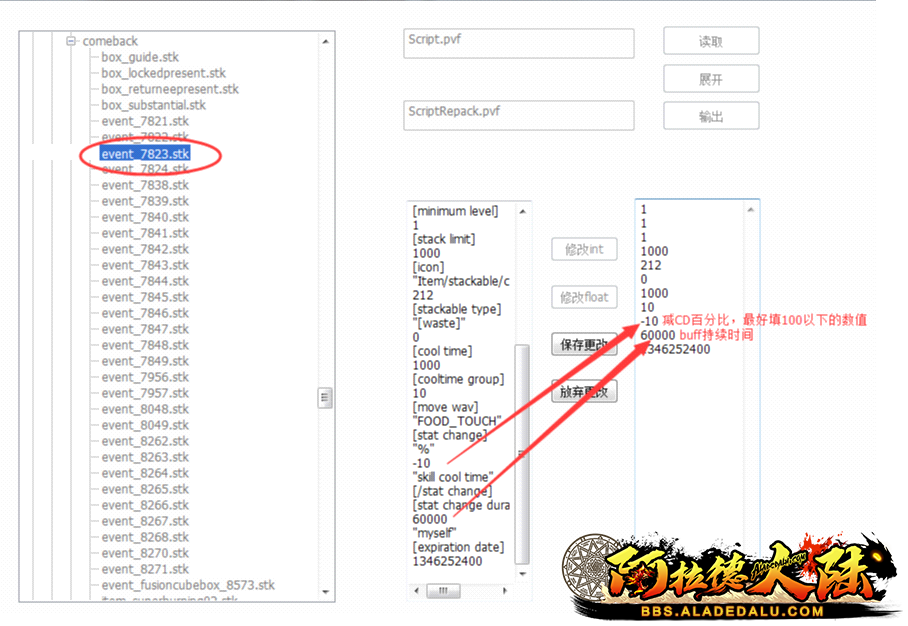Choose event_fusioncubebox_8573.stk from the tree
The height and width of the screenshot is (626, 908).
click(187, 585)
